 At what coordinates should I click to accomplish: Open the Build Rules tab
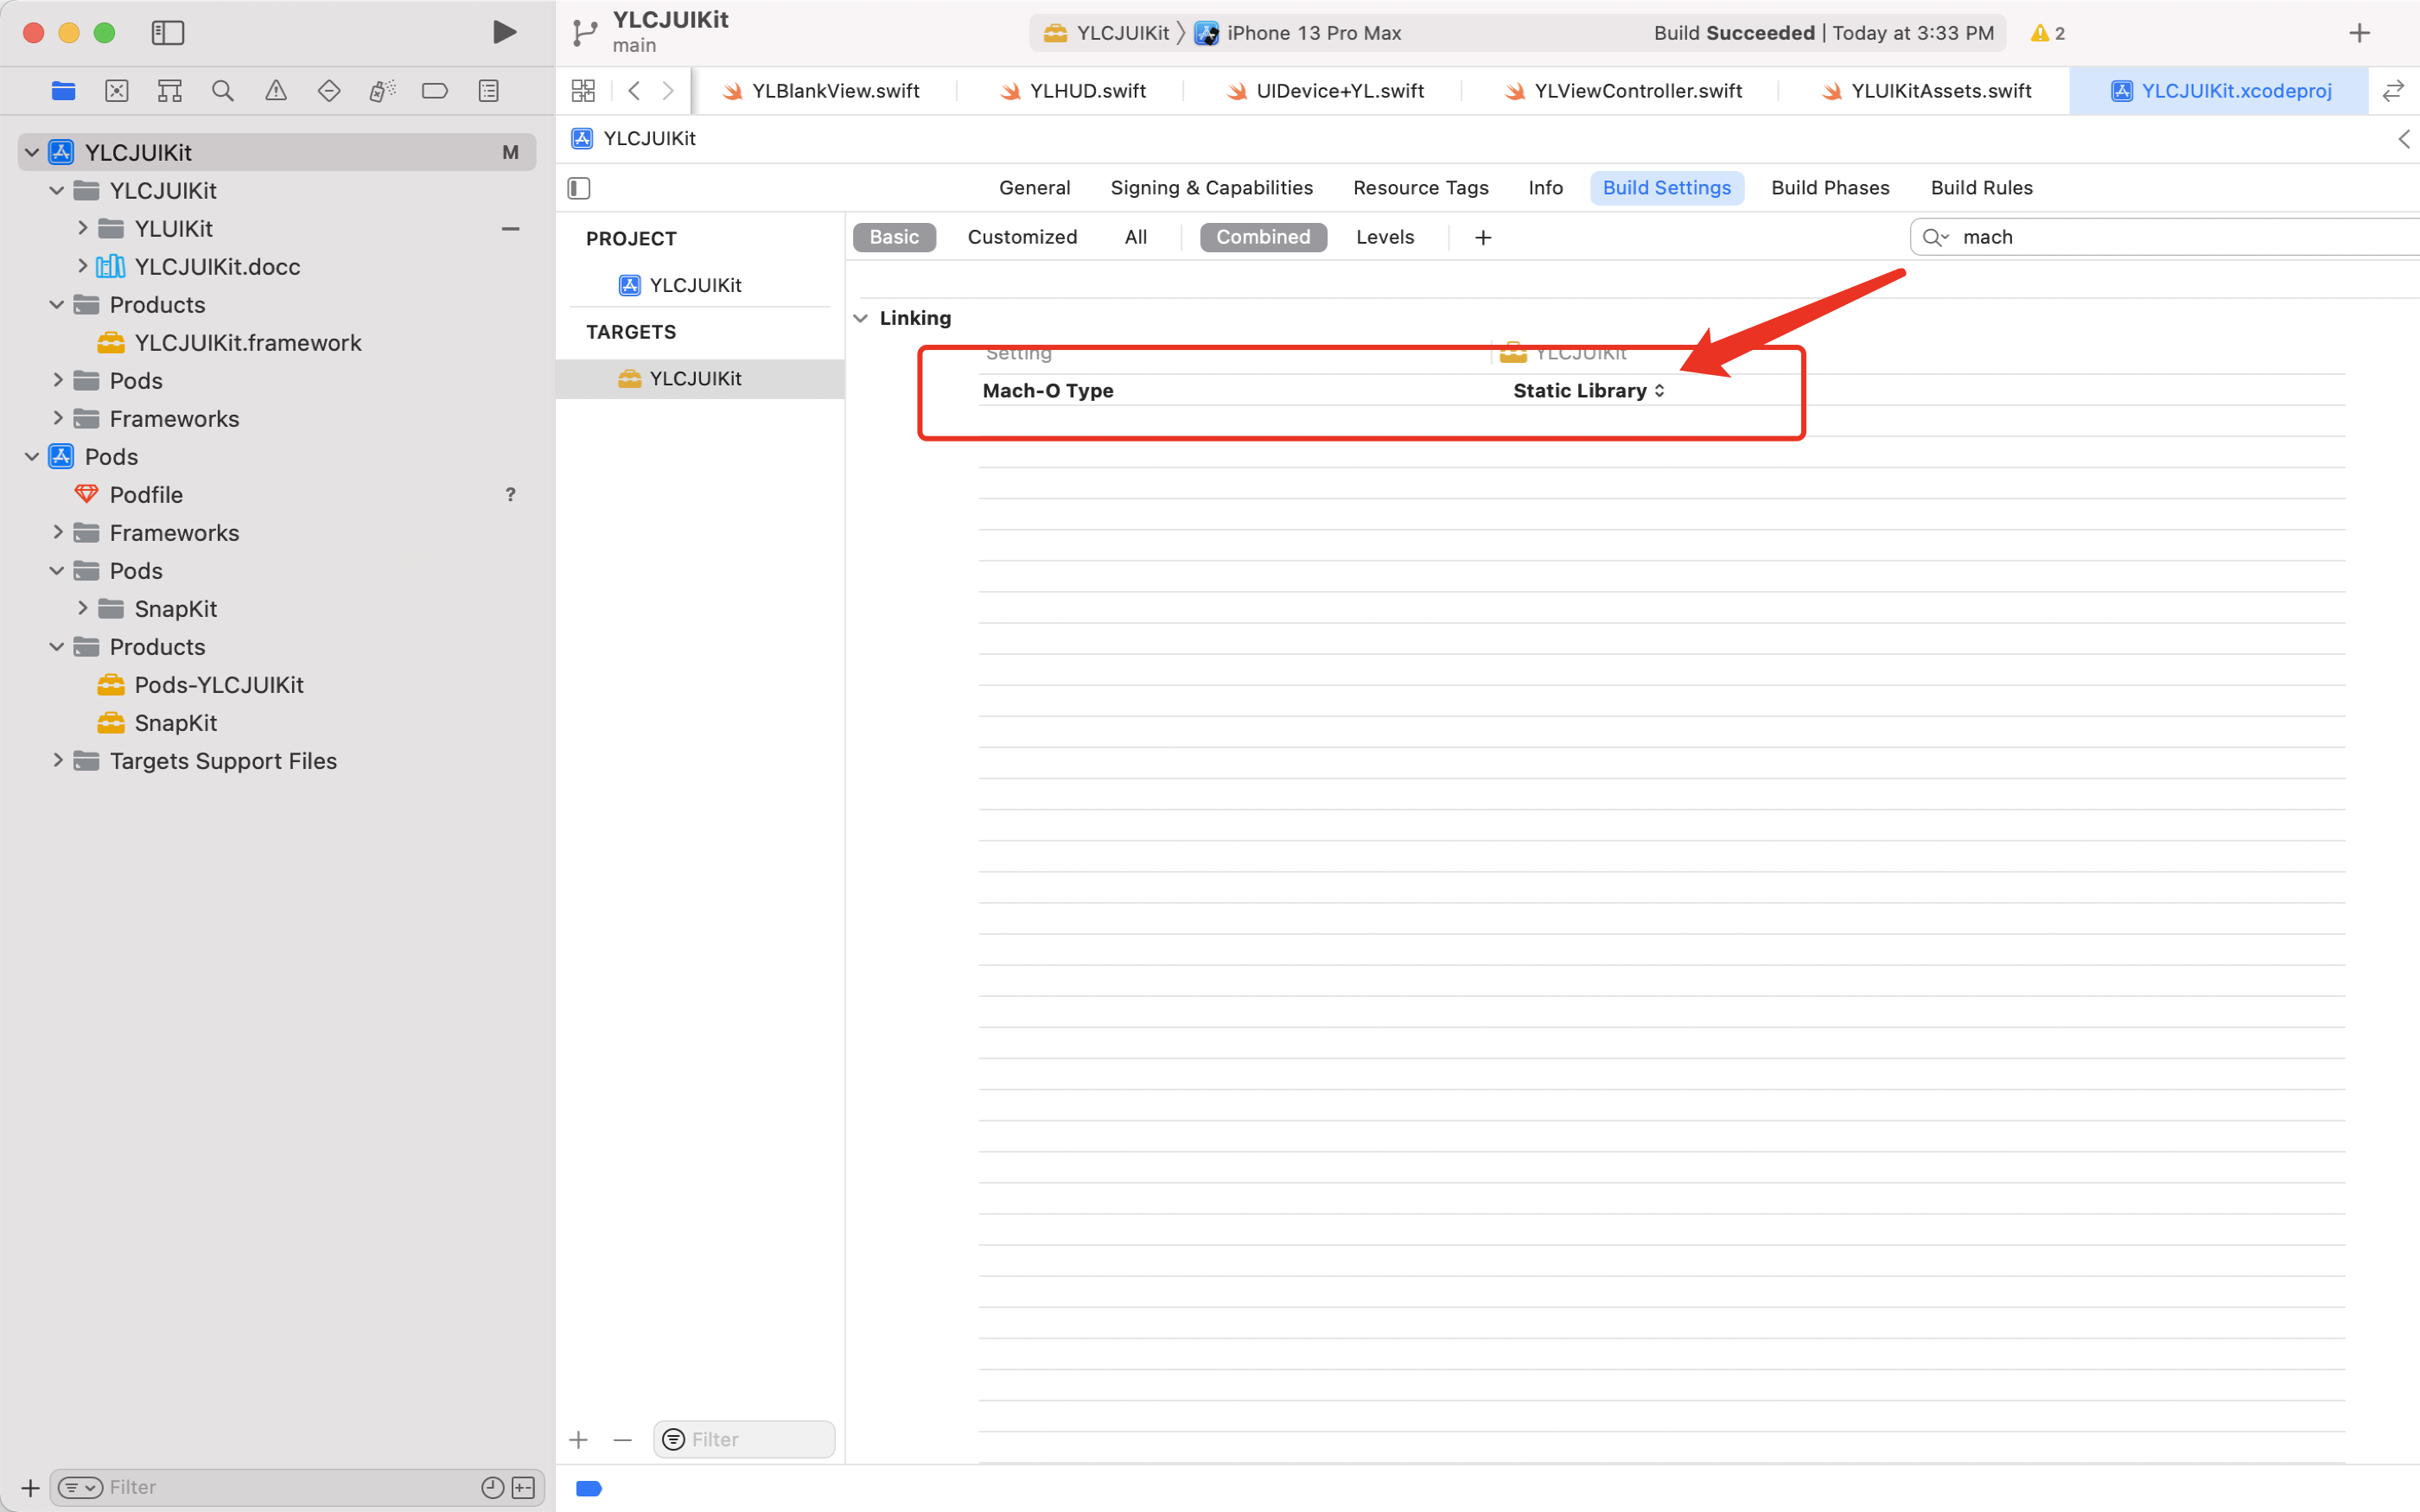tap(1981, 188)
